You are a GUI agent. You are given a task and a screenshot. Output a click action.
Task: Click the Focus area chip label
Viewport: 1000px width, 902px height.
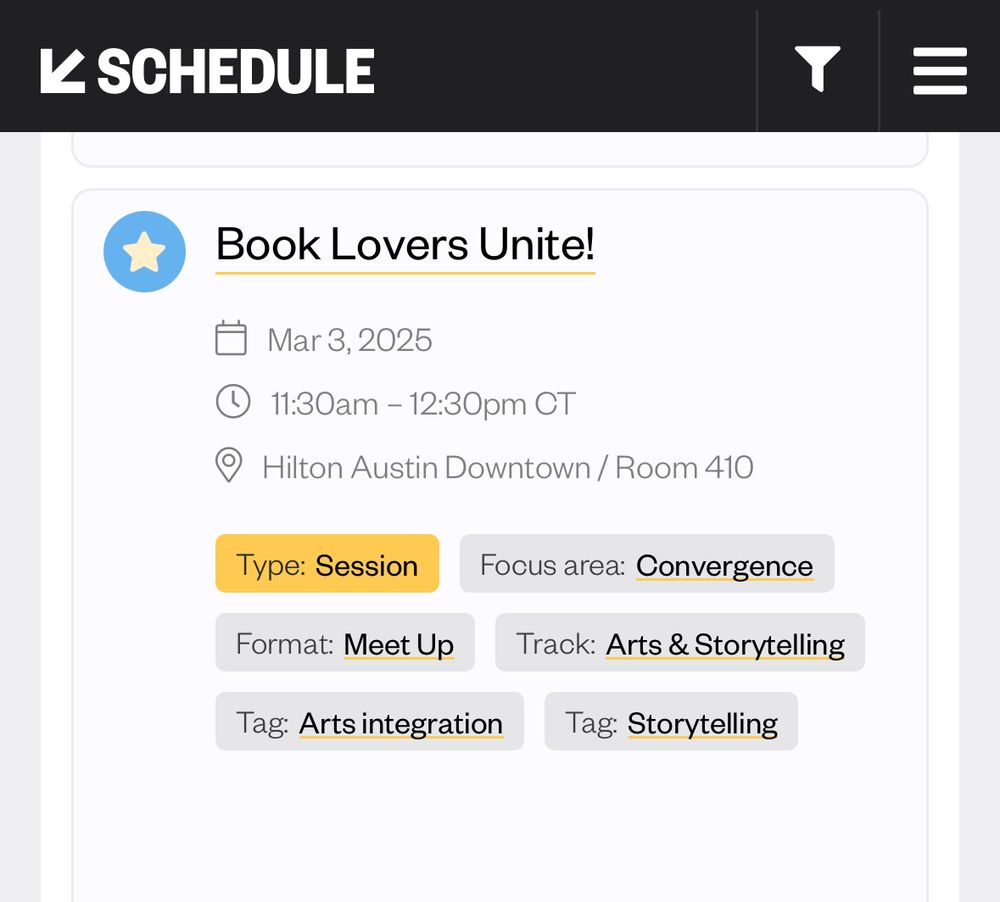tap(552, 565)
